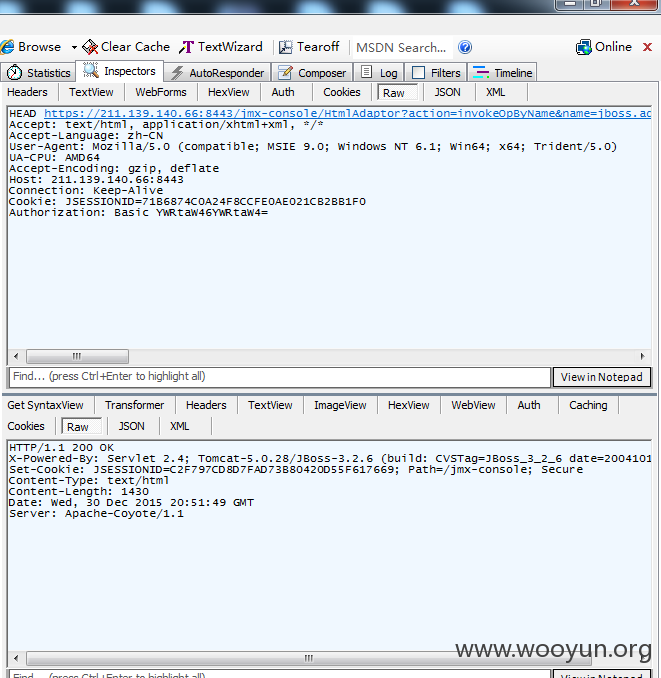The height and width of the screenshot is (678, 661).
Task: Click the AutoResponder lightning icon
Action: coord(176,73)
